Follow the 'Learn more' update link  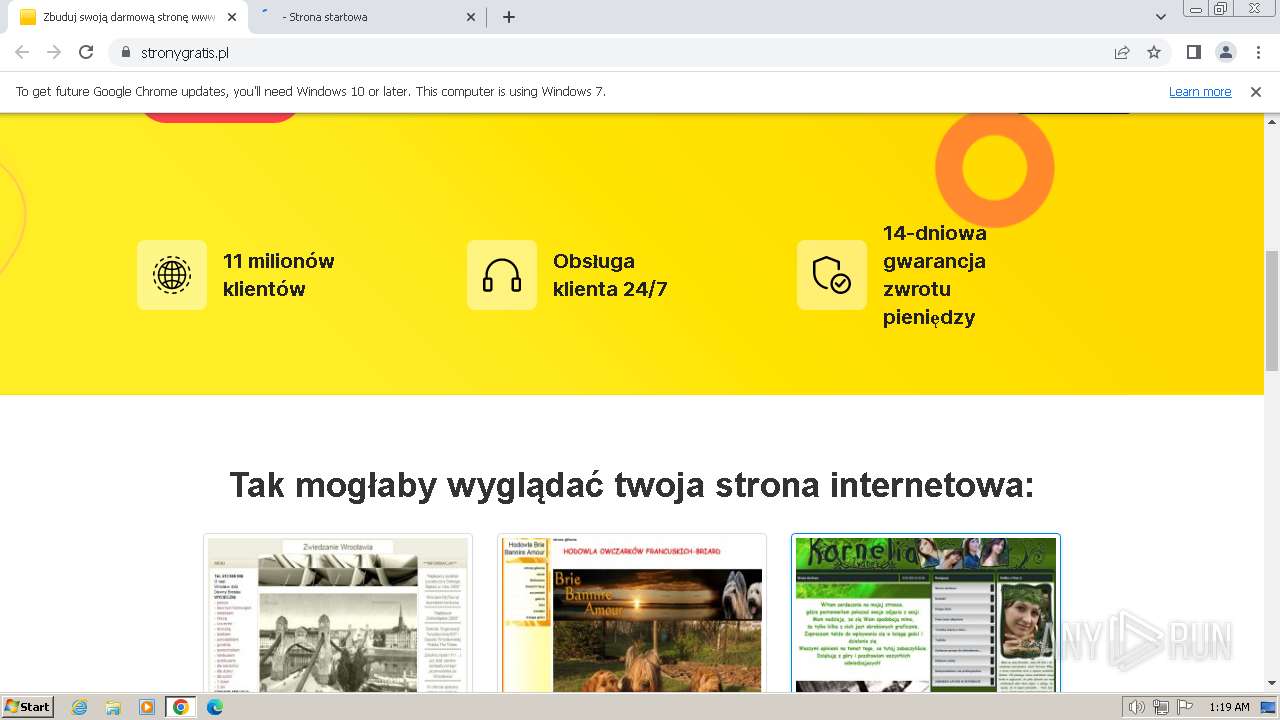pos(1200,92)
